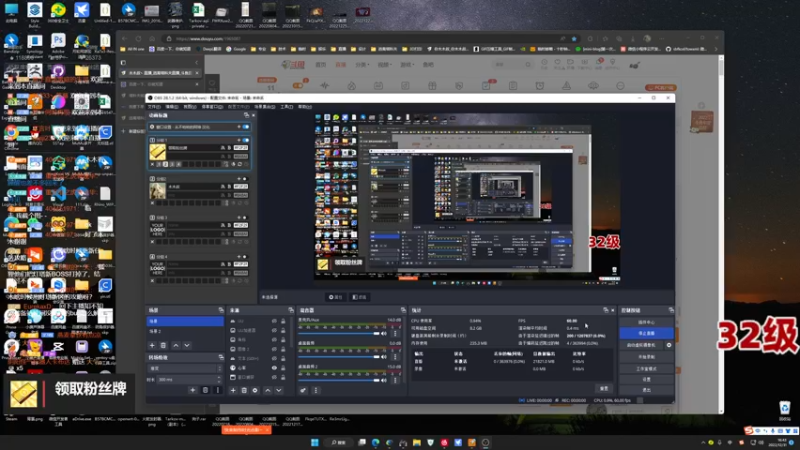The width and height of the screenshot is (800, 450).
Task: Pop out the Sources dock panel
Action: (x=291, y=310)
